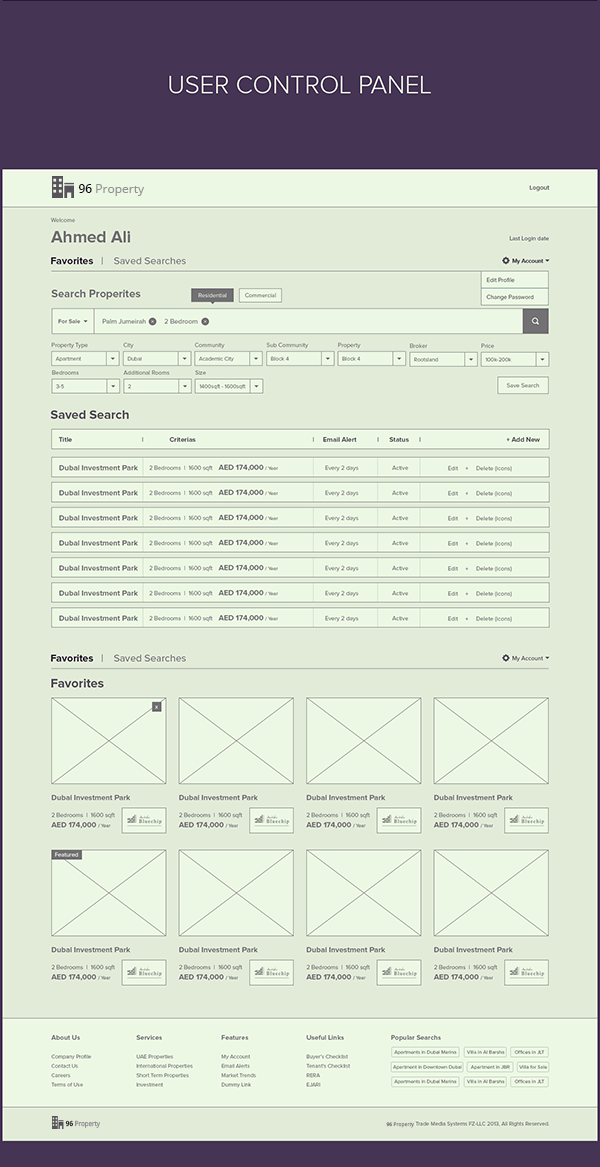Open the Price range dropdown

[514, 359]
